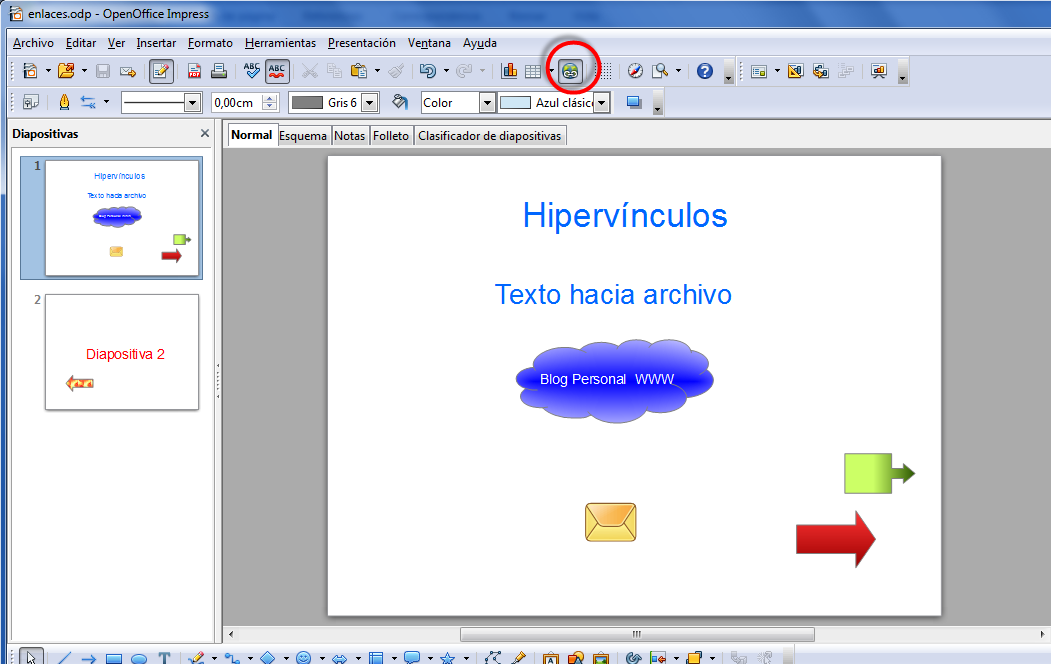Viewport: 1051px width, 664px height.
Task: Open the Gris 6 line color dropdown
Action: [x=370, y=103]
